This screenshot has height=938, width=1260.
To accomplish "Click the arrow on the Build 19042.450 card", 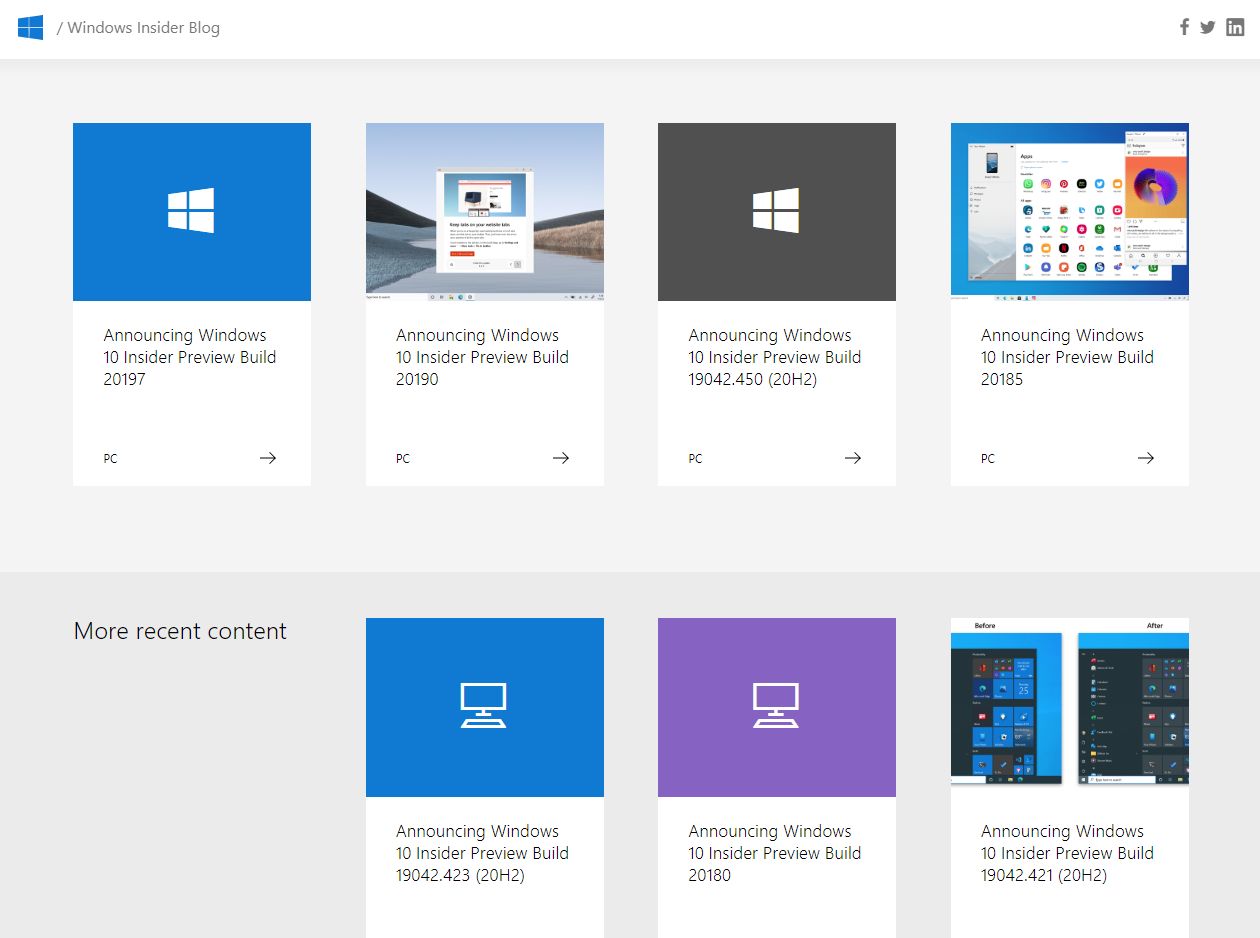I will [853, 458].
